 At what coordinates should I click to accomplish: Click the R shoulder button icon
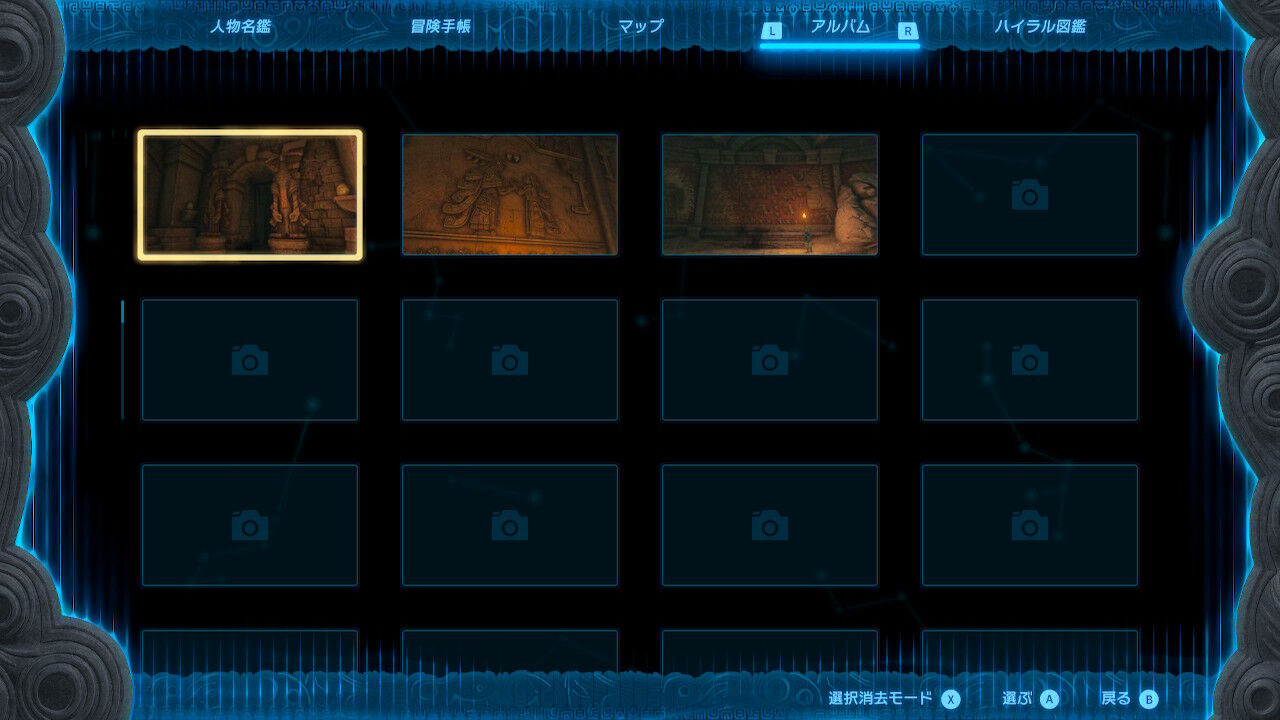908,31
